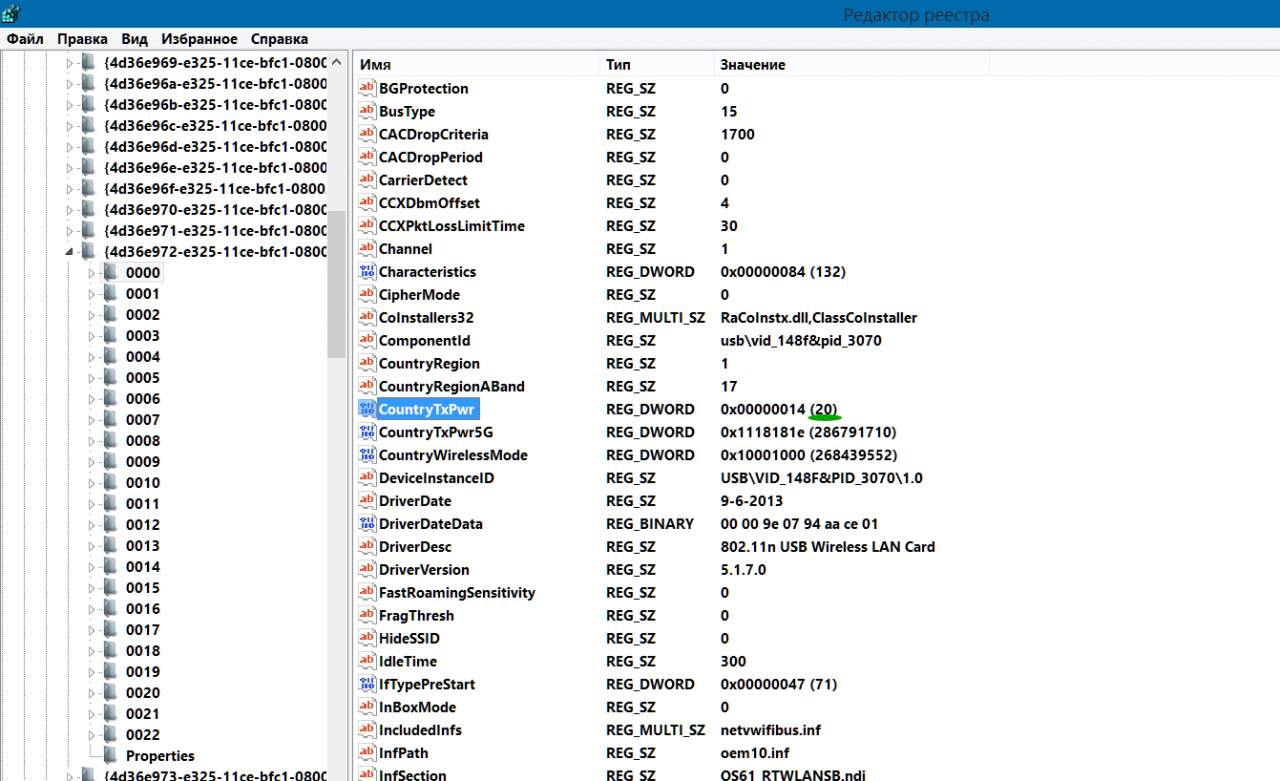Click the string icon beside CountryRegion
Viewport: 1280px width, 781px height.
pyautogui.click(x=367, y=364)
